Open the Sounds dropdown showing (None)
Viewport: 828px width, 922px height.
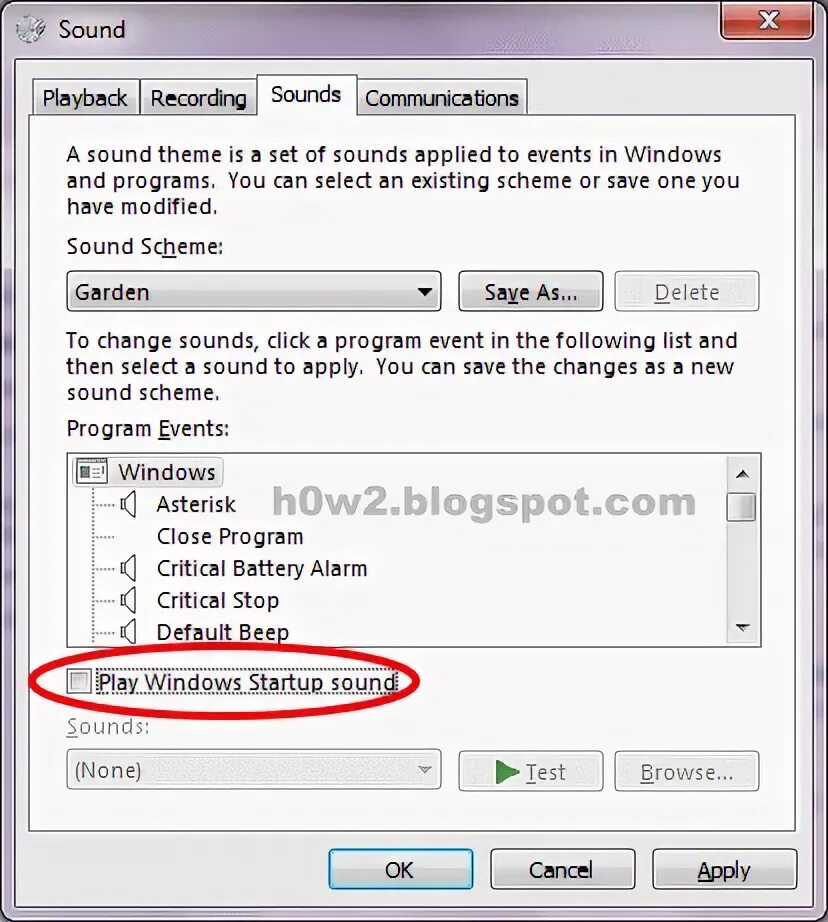pyautogui.click(x=253, y=769)
